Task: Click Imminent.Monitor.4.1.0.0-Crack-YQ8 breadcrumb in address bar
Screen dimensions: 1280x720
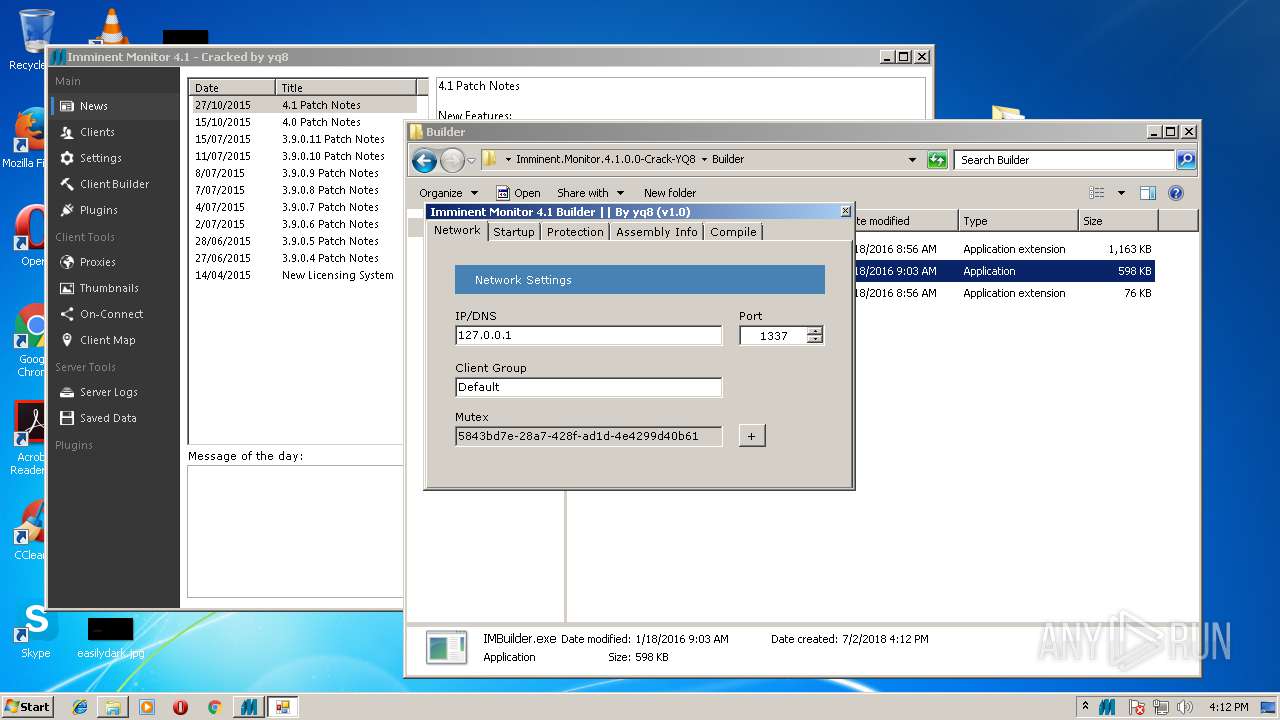Action: pyautogui.click(x=605, y=159)
